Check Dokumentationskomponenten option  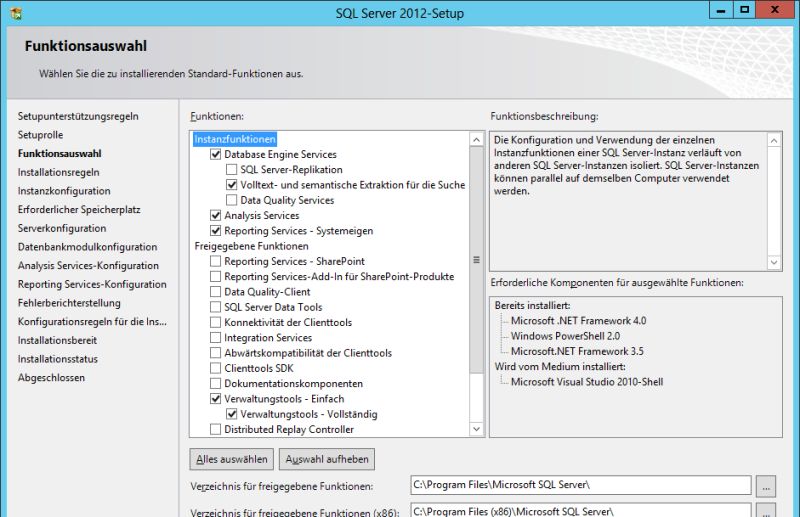tap(215, 384)
